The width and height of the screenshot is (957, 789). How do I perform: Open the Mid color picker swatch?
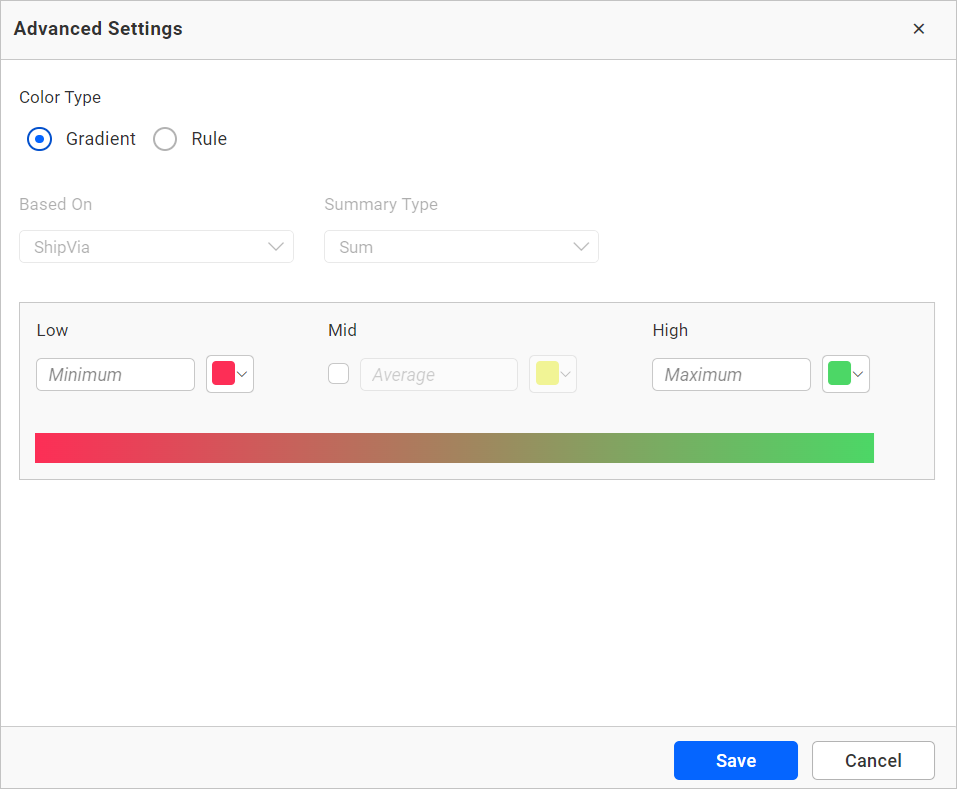(x=548, y=373)
